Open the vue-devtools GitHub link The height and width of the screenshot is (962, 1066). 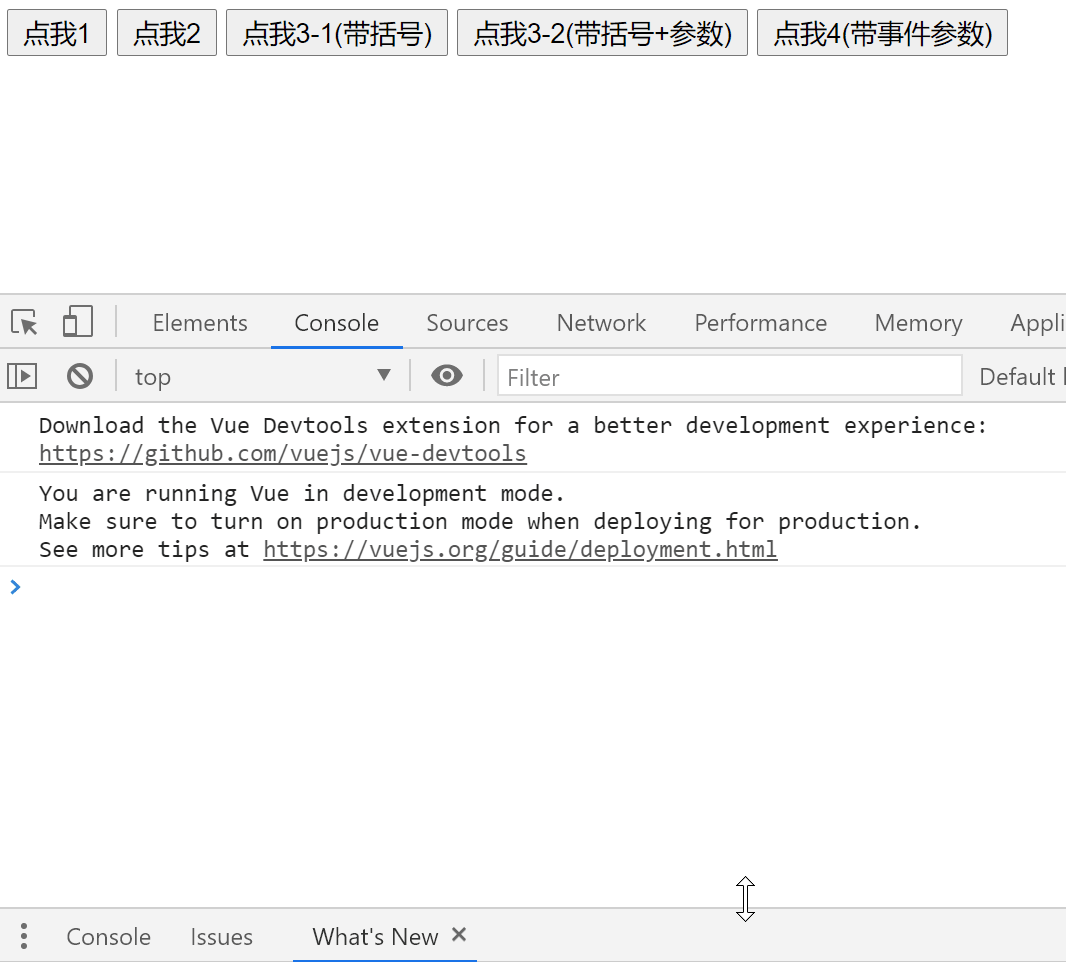click(282, 453)
